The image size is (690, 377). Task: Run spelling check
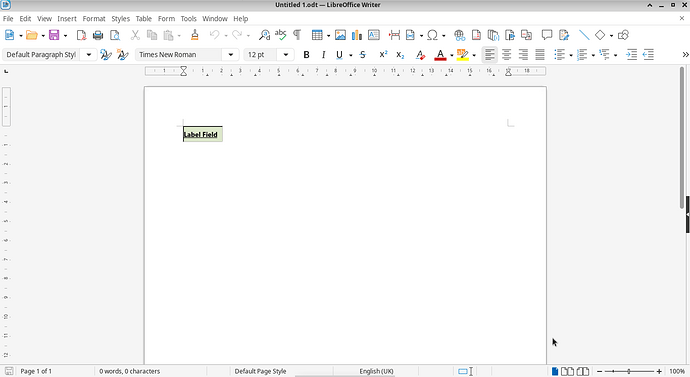[x=280, y=35]
